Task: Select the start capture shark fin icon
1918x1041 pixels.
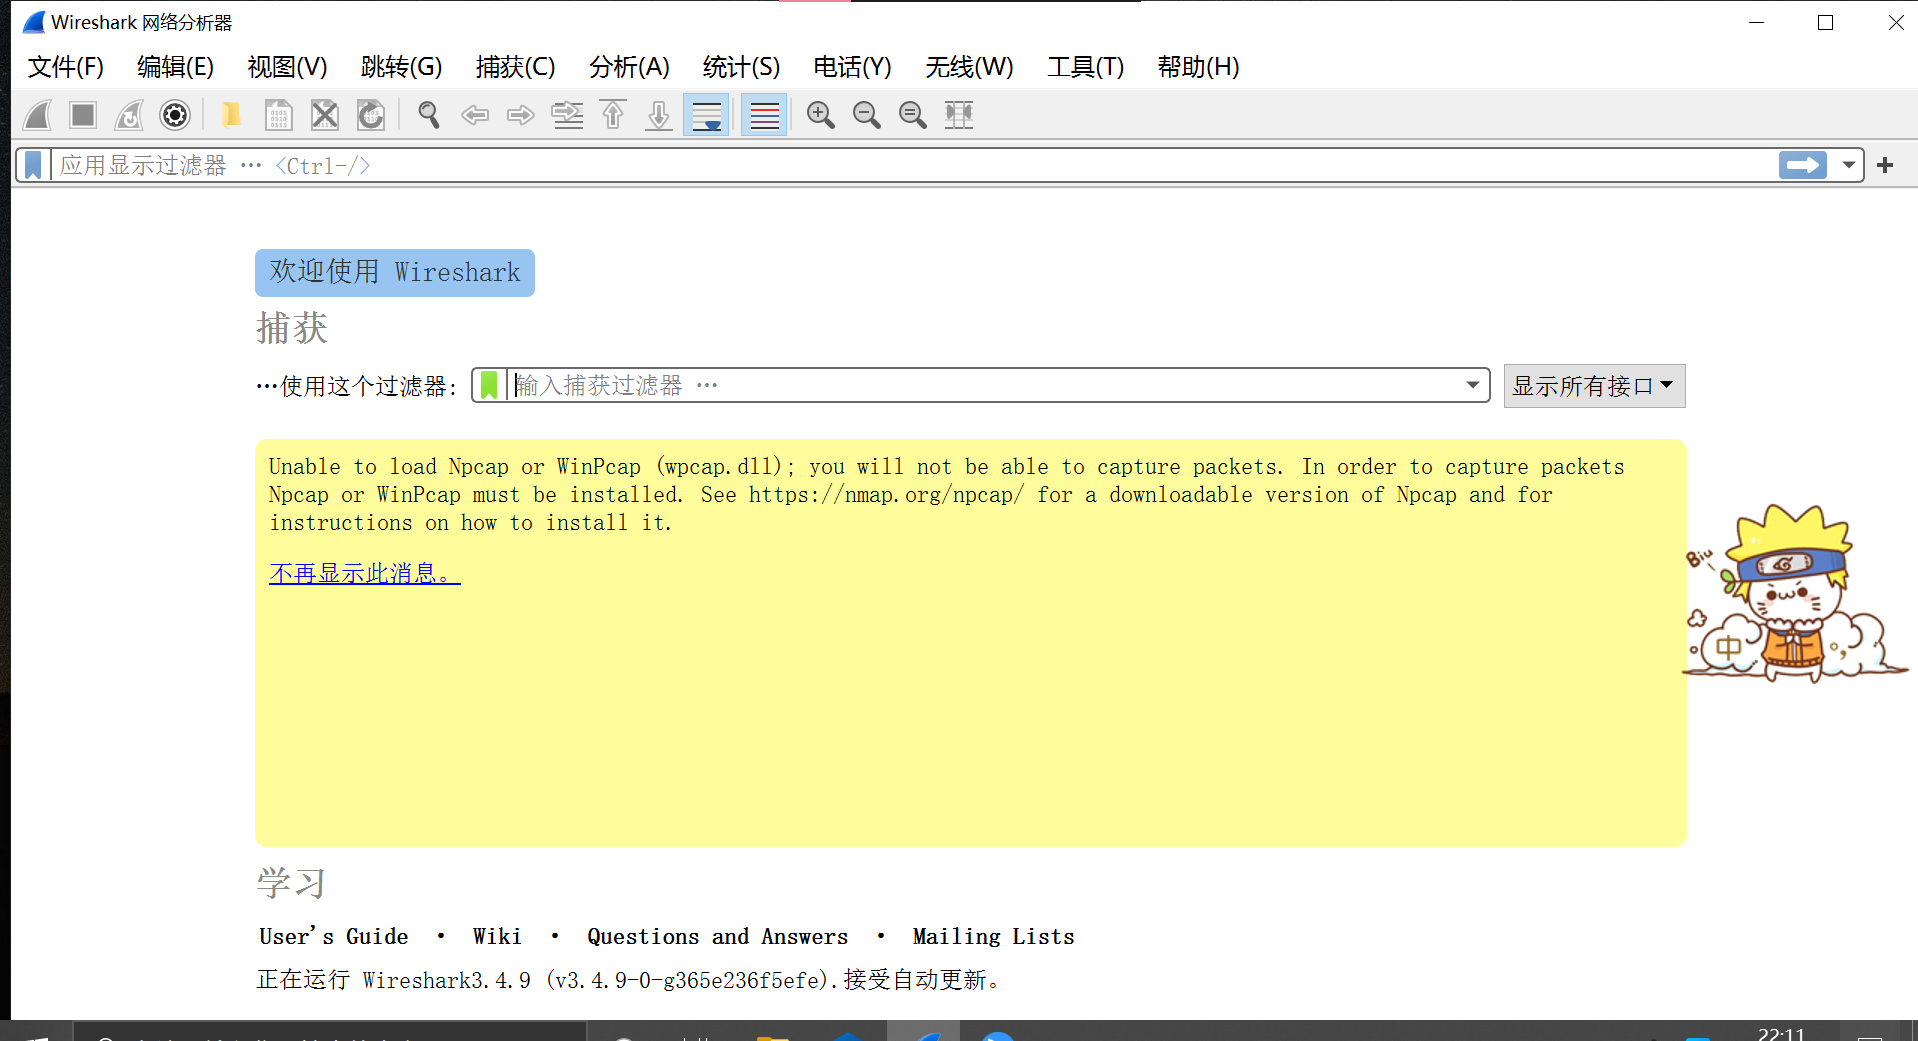Action: tap(37, 114)
